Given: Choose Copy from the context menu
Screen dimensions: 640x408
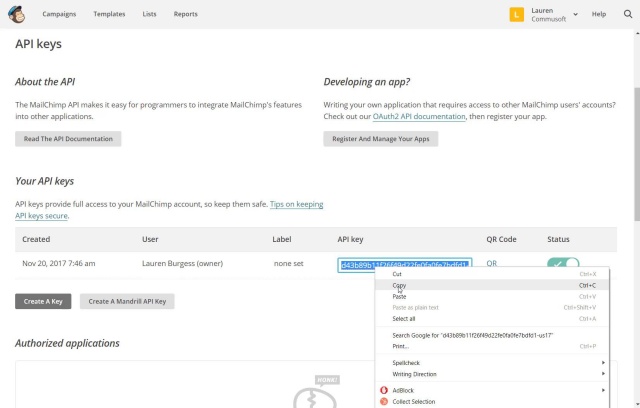Looking at the screenshot, I should click(492, 285).
